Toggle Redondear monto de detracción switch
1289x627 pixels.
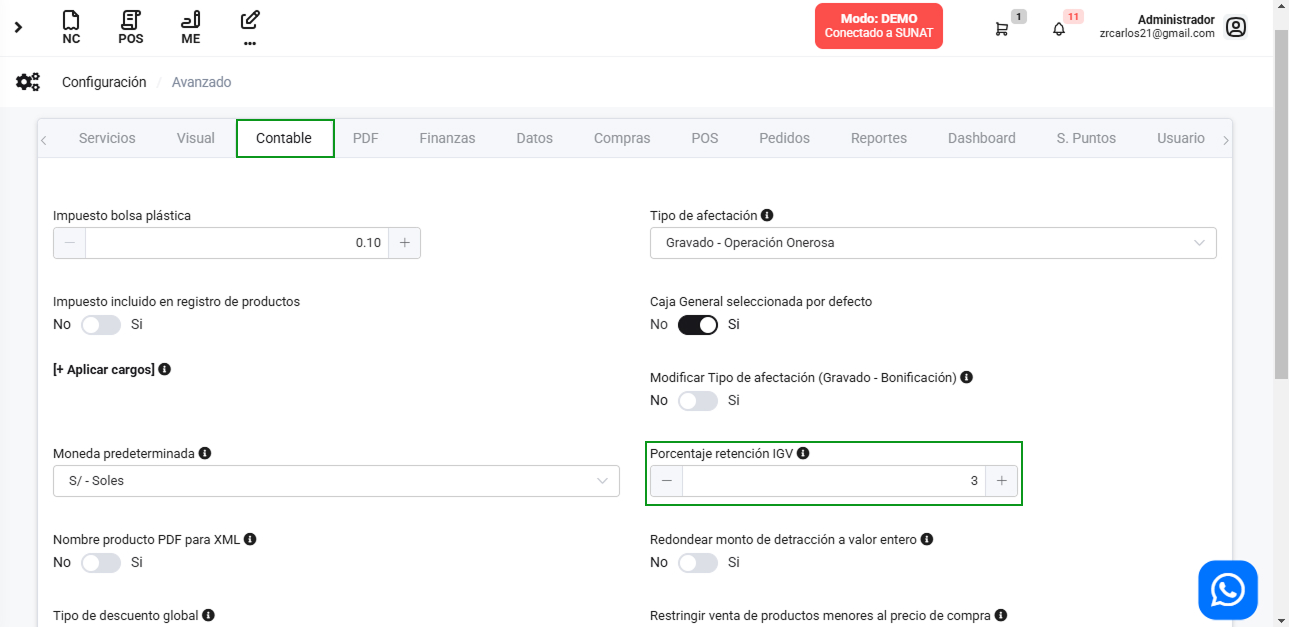698,563
